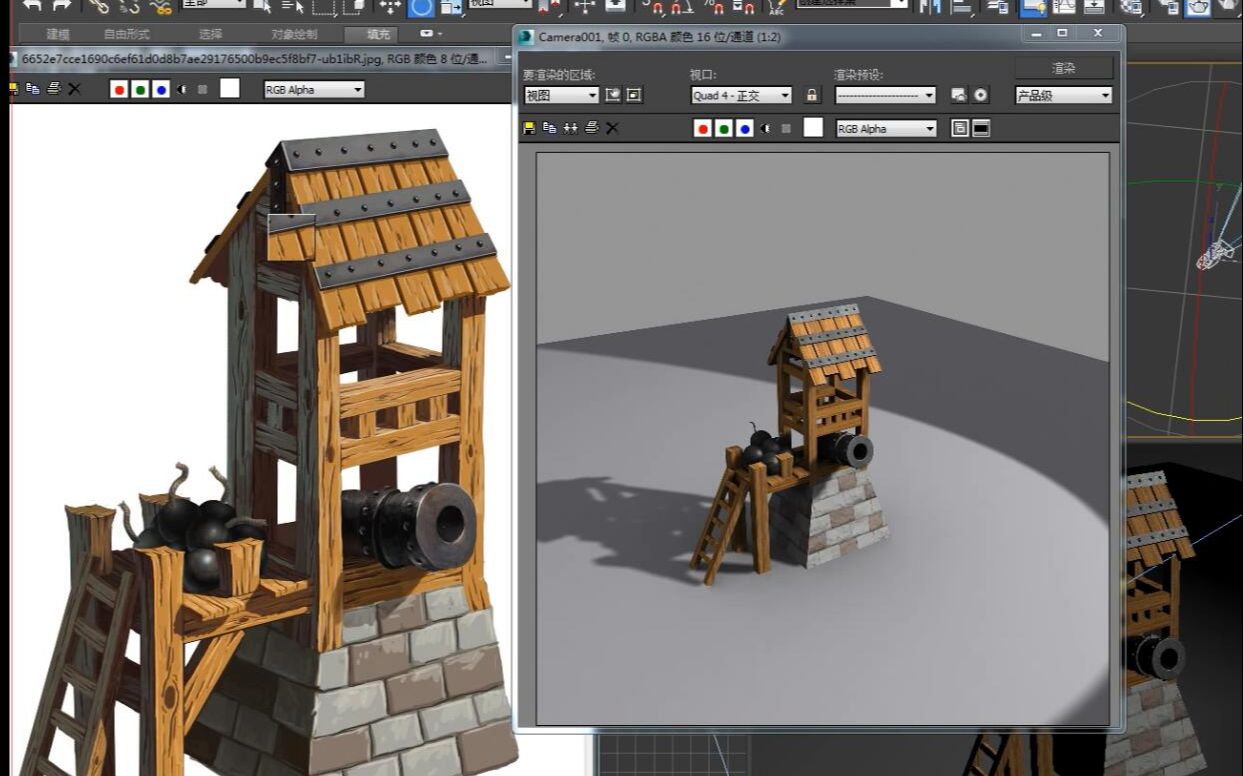Image resolution: width=1243 pixels, height=776 pixels.
Task: Clear the rendered frame with X icon
Action: pos(612,128)
